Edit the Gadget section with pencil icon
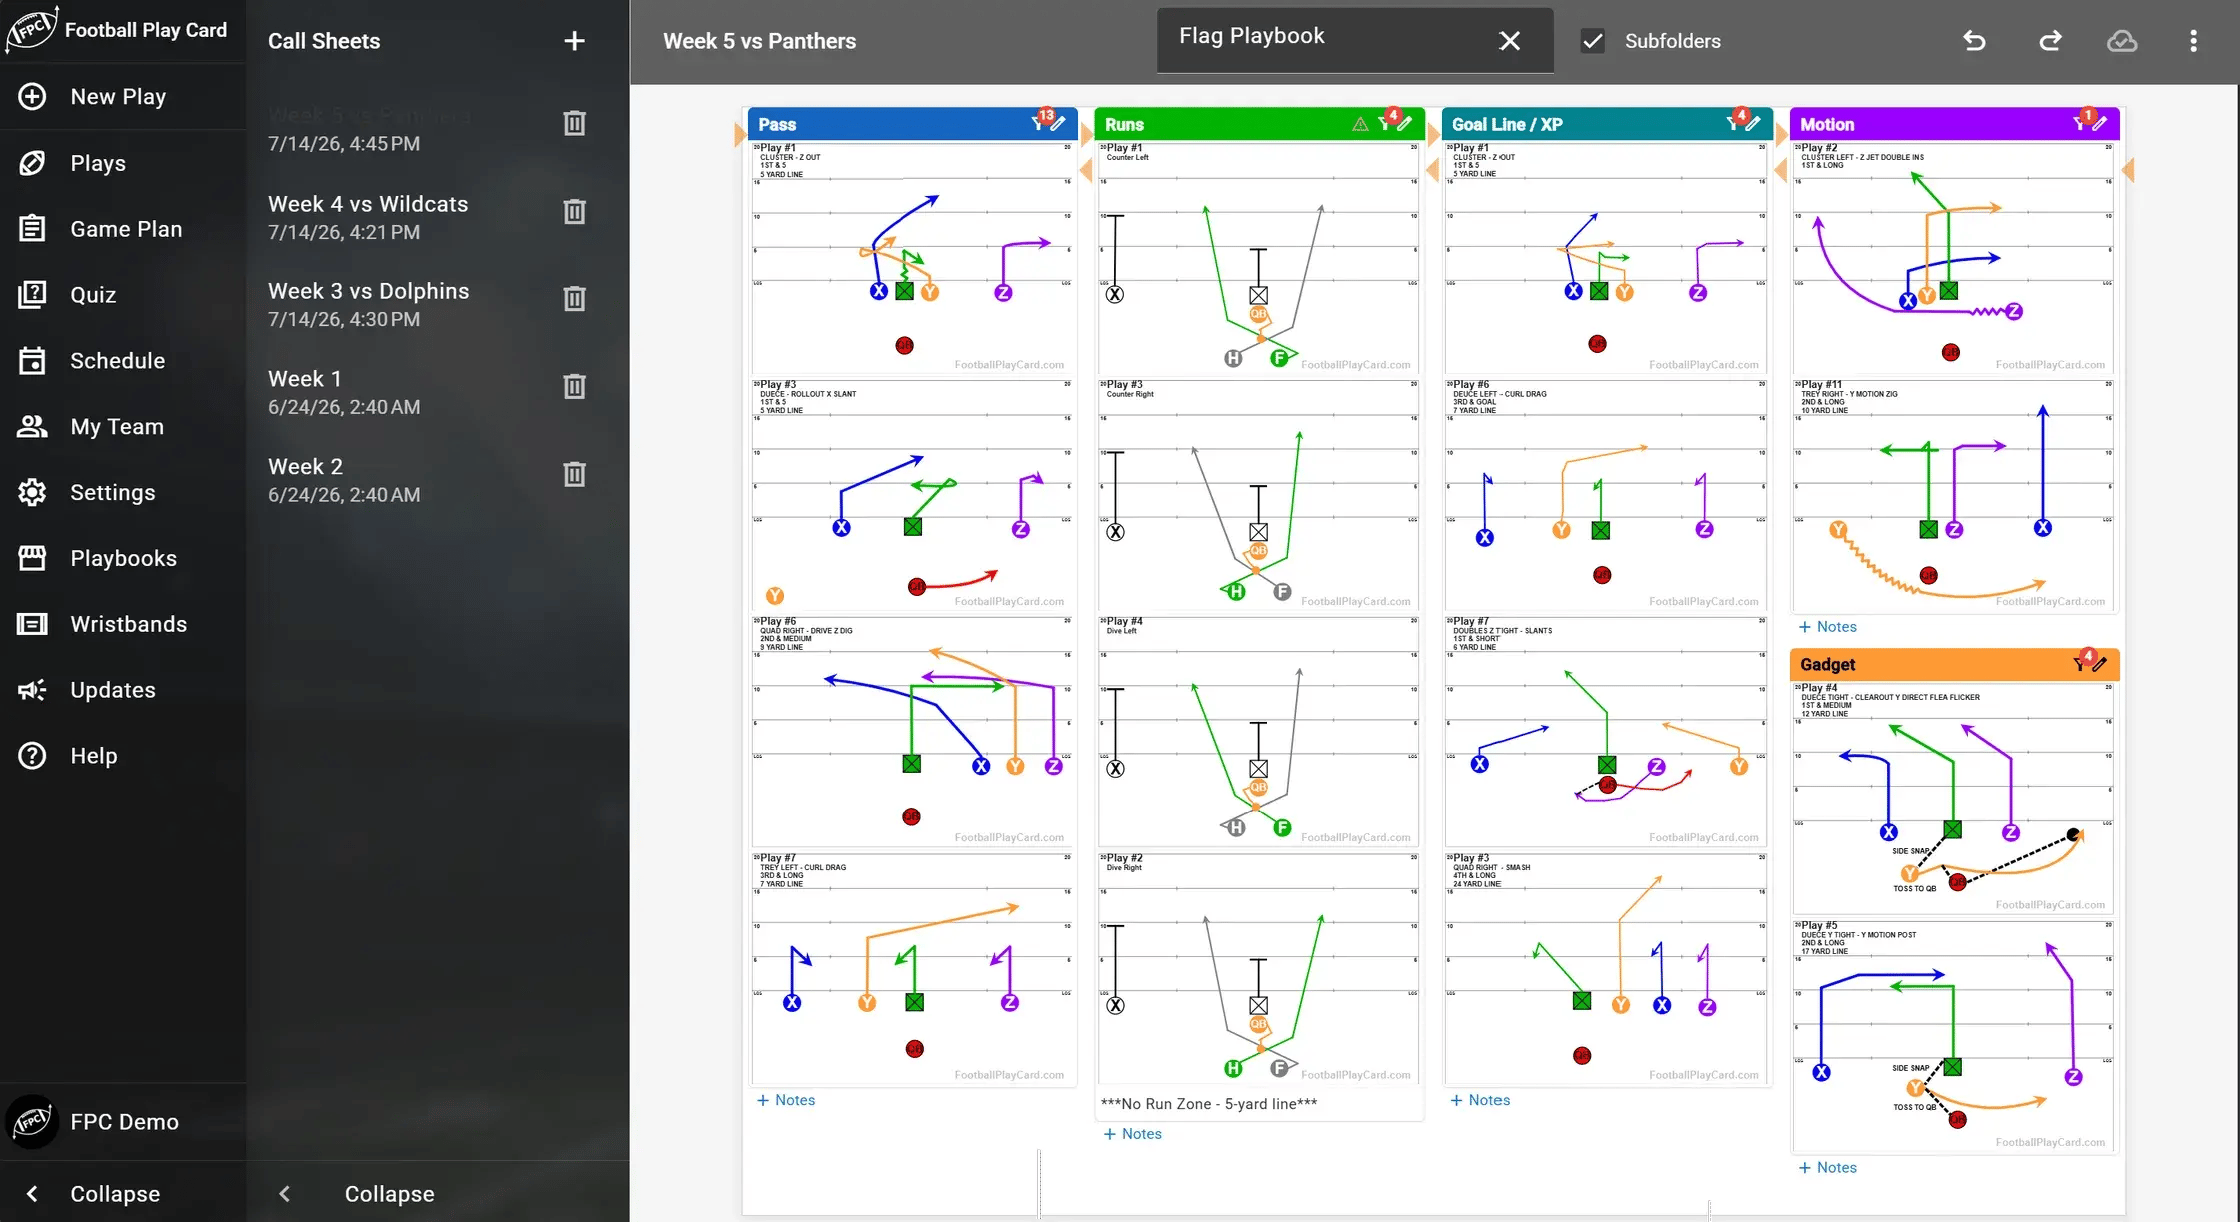 [x=2100, y=664]
